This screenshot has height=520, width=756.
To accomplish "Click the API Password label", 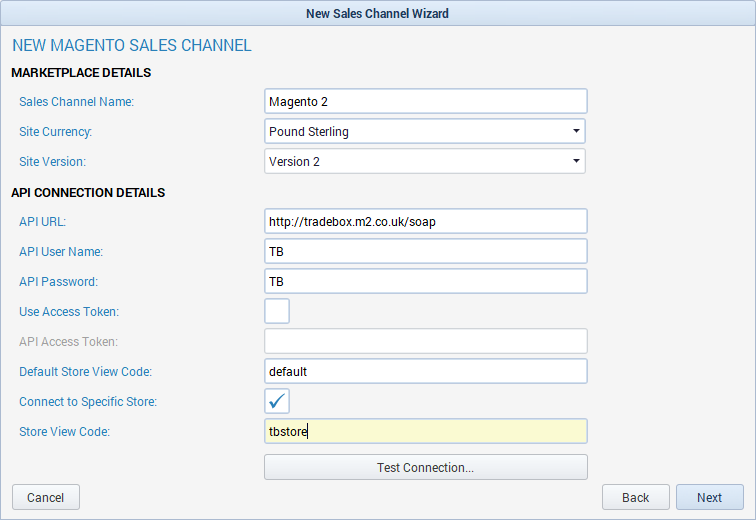I will click(x=58, y=281).
